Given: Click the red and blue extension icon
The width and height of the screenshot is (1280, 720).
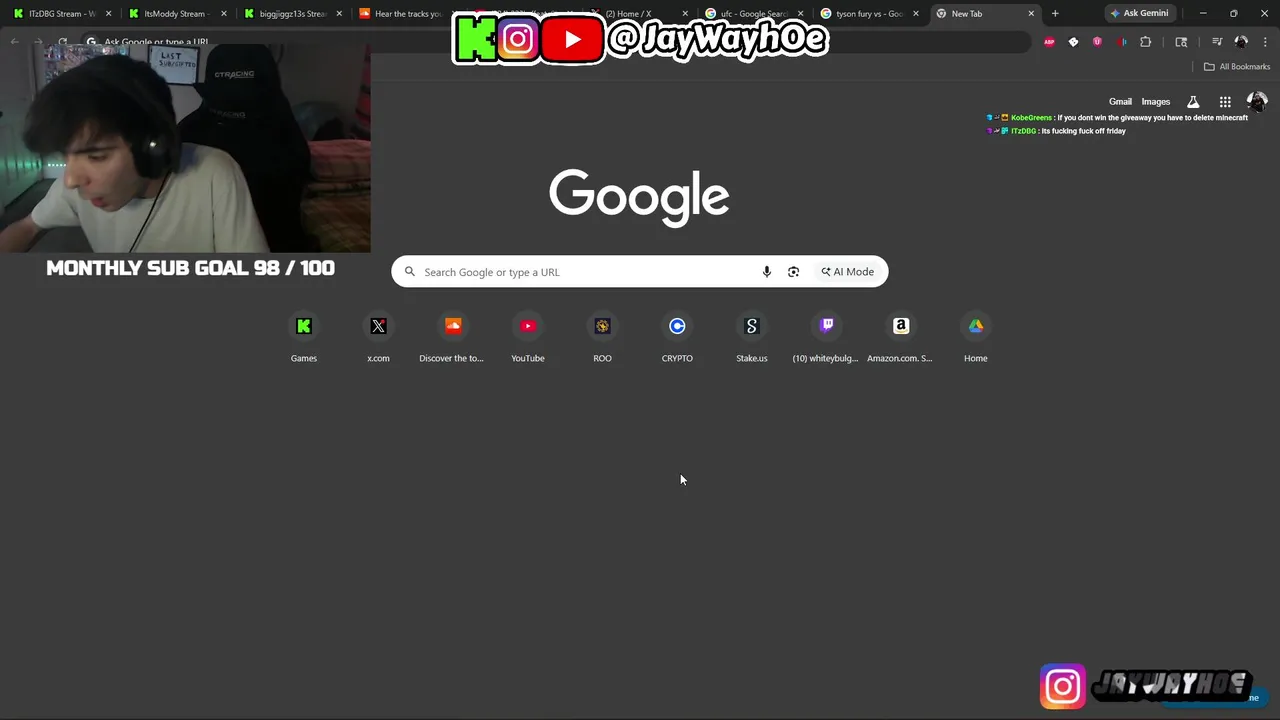Looking at the screenshot, I should (x=1121, y=42).
